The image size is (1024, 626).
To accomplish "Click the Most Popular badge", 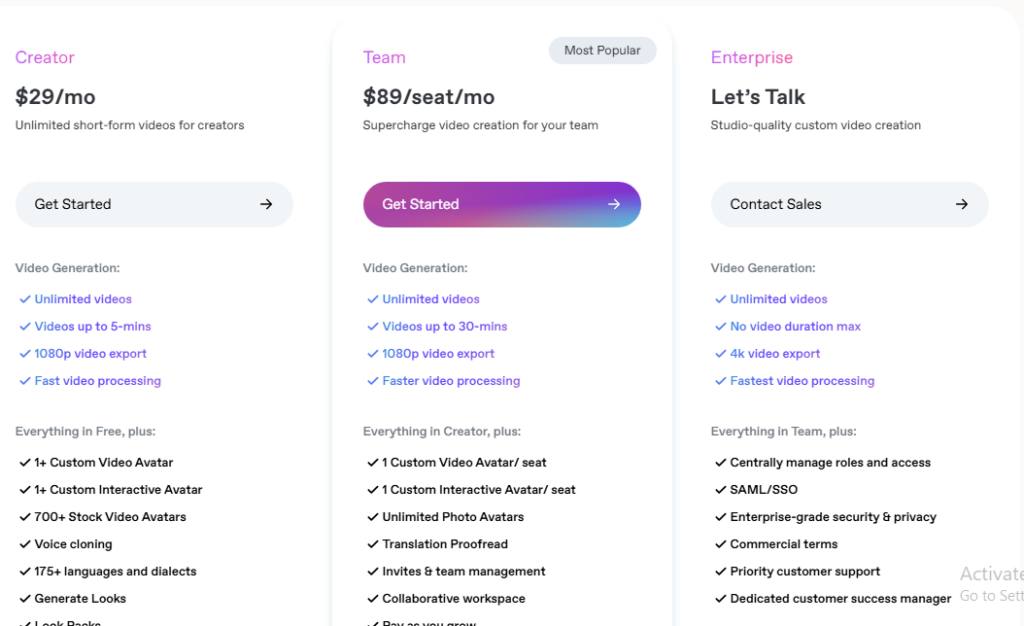I will 602,50.
